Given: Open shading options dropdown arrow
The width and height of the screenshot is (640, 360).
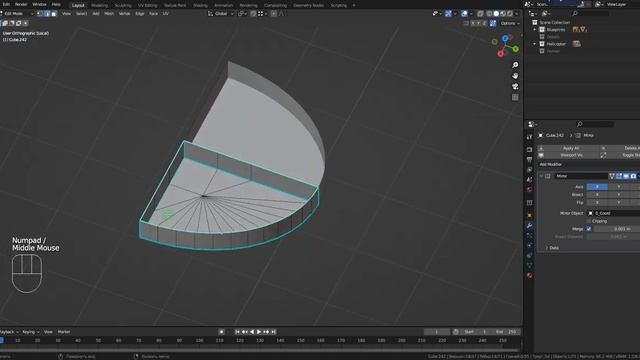Looking at the screenshot, I should (516, 13).
